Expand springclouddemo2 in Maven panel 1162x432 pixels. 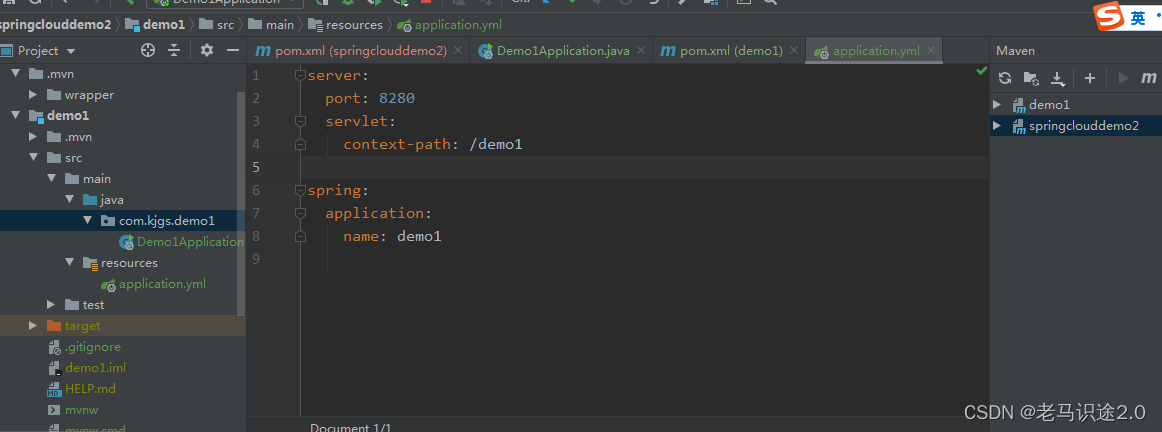[997, 126]
